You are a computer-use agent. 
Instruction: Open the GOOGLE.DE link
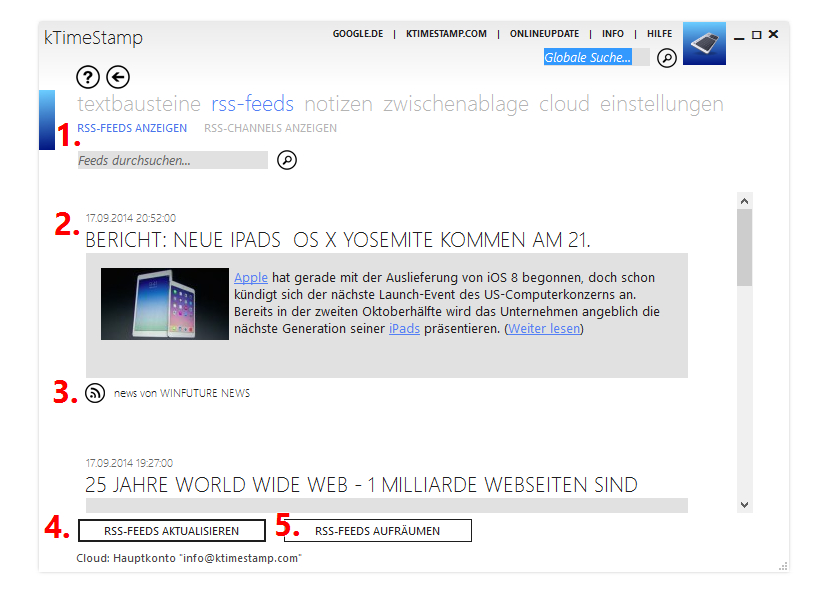tap(358, 34)
